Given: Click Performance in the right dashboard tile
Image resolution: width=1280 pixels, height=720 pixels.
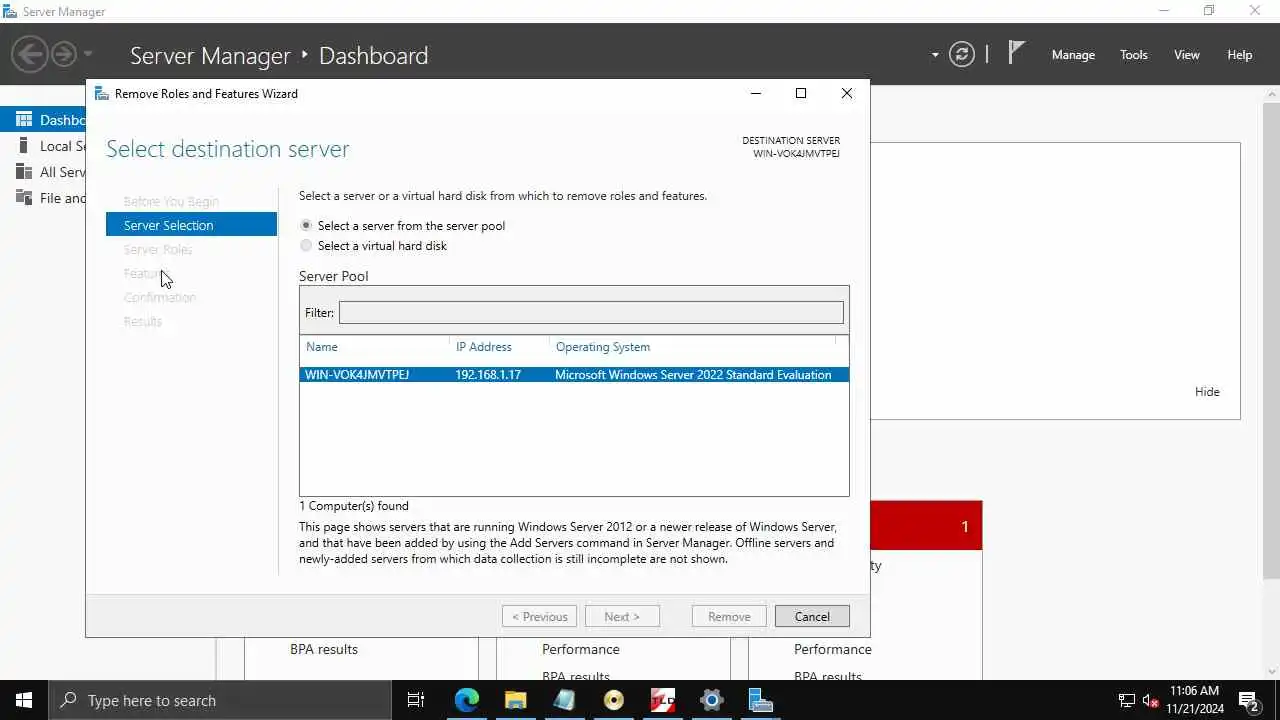Looking at the screenshot, I should pos(833,649).
